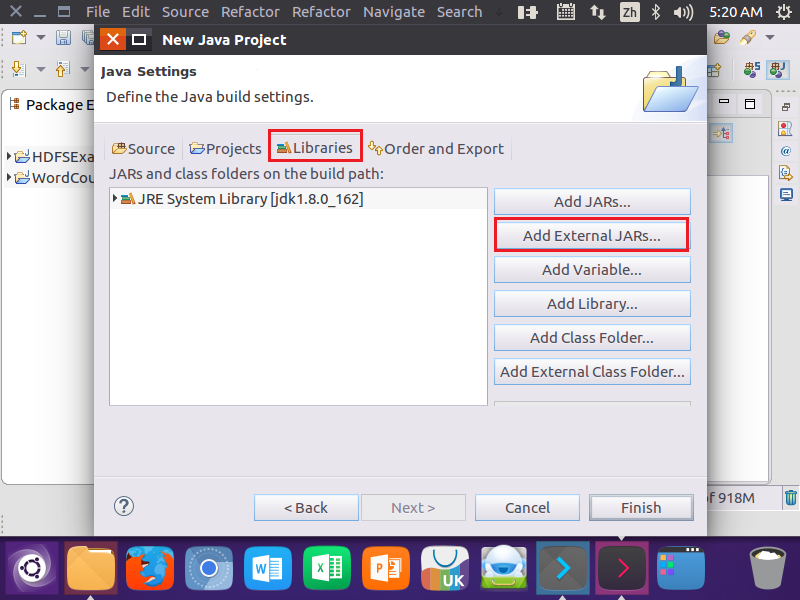Click Add External JARs... button
This screenshot has width=800, height=600.
pyautogui.click(x=592, y=236)
